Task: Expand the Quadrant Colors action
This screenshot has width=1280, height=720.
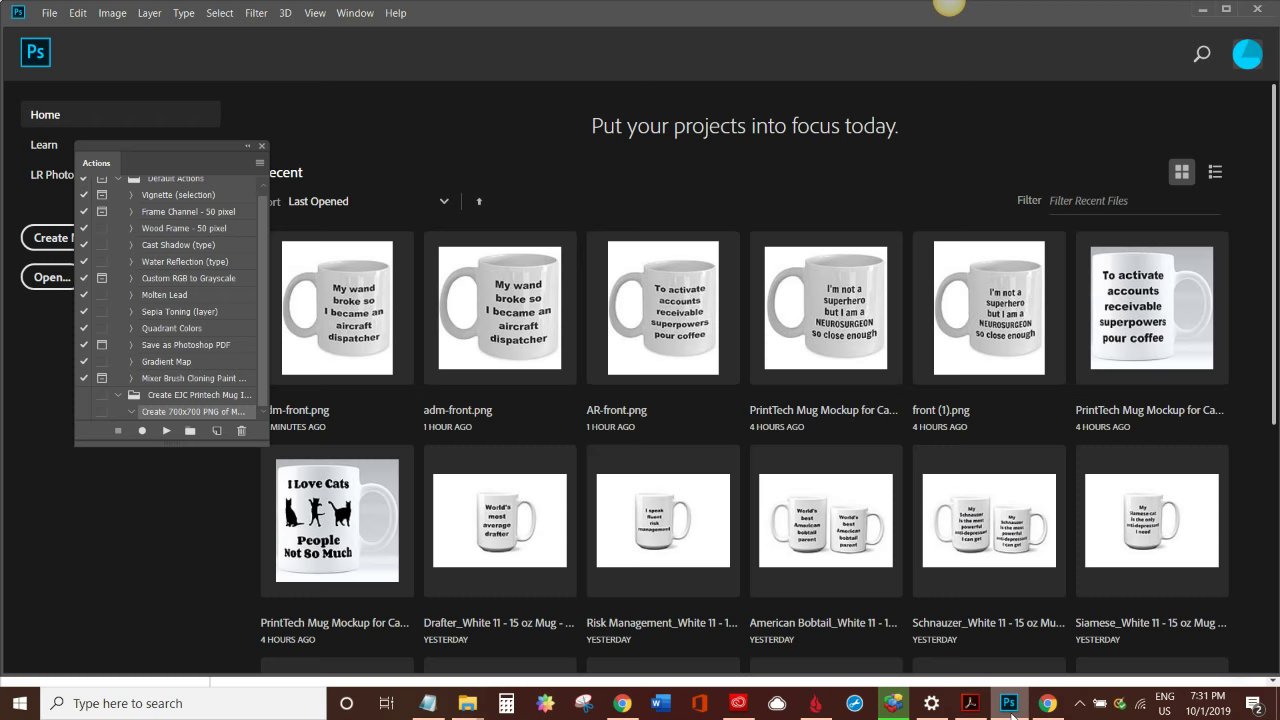Action: pos(131,328)
